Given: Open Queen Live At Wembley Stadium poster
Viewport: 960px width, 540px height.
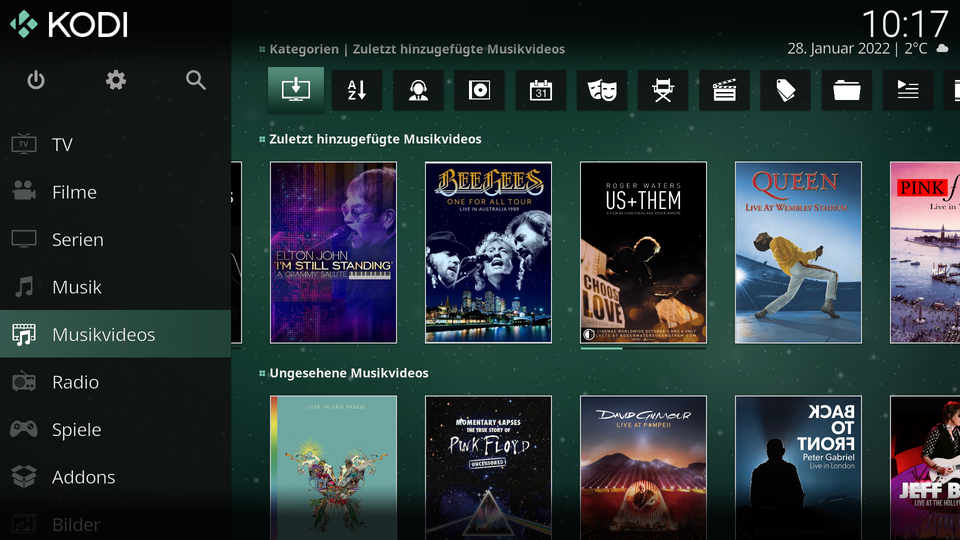Looking at the screenshot, I should coord(798,252).
